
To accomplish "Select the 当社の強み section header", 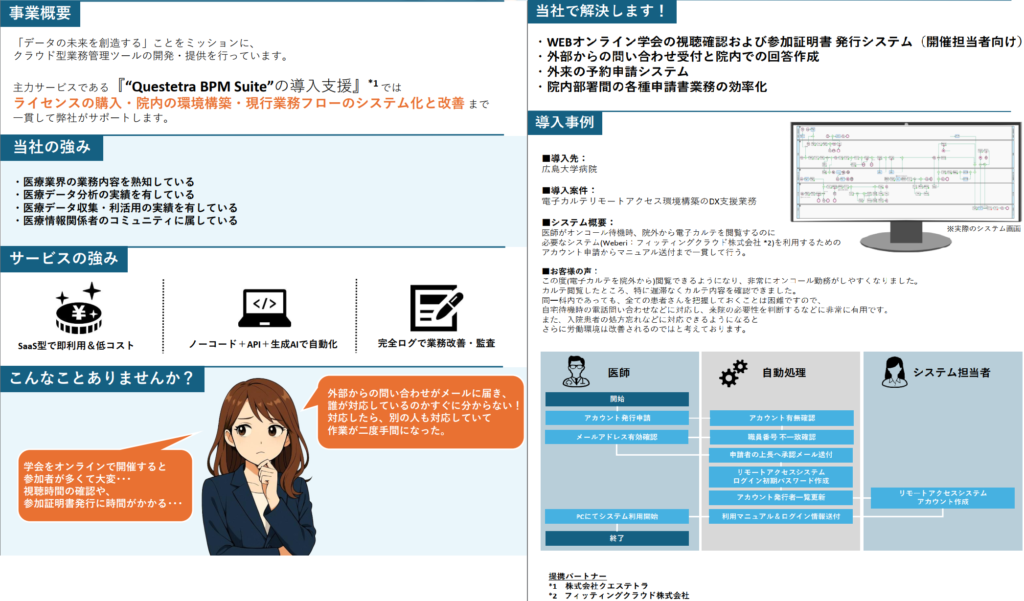I will coord(51,147).
